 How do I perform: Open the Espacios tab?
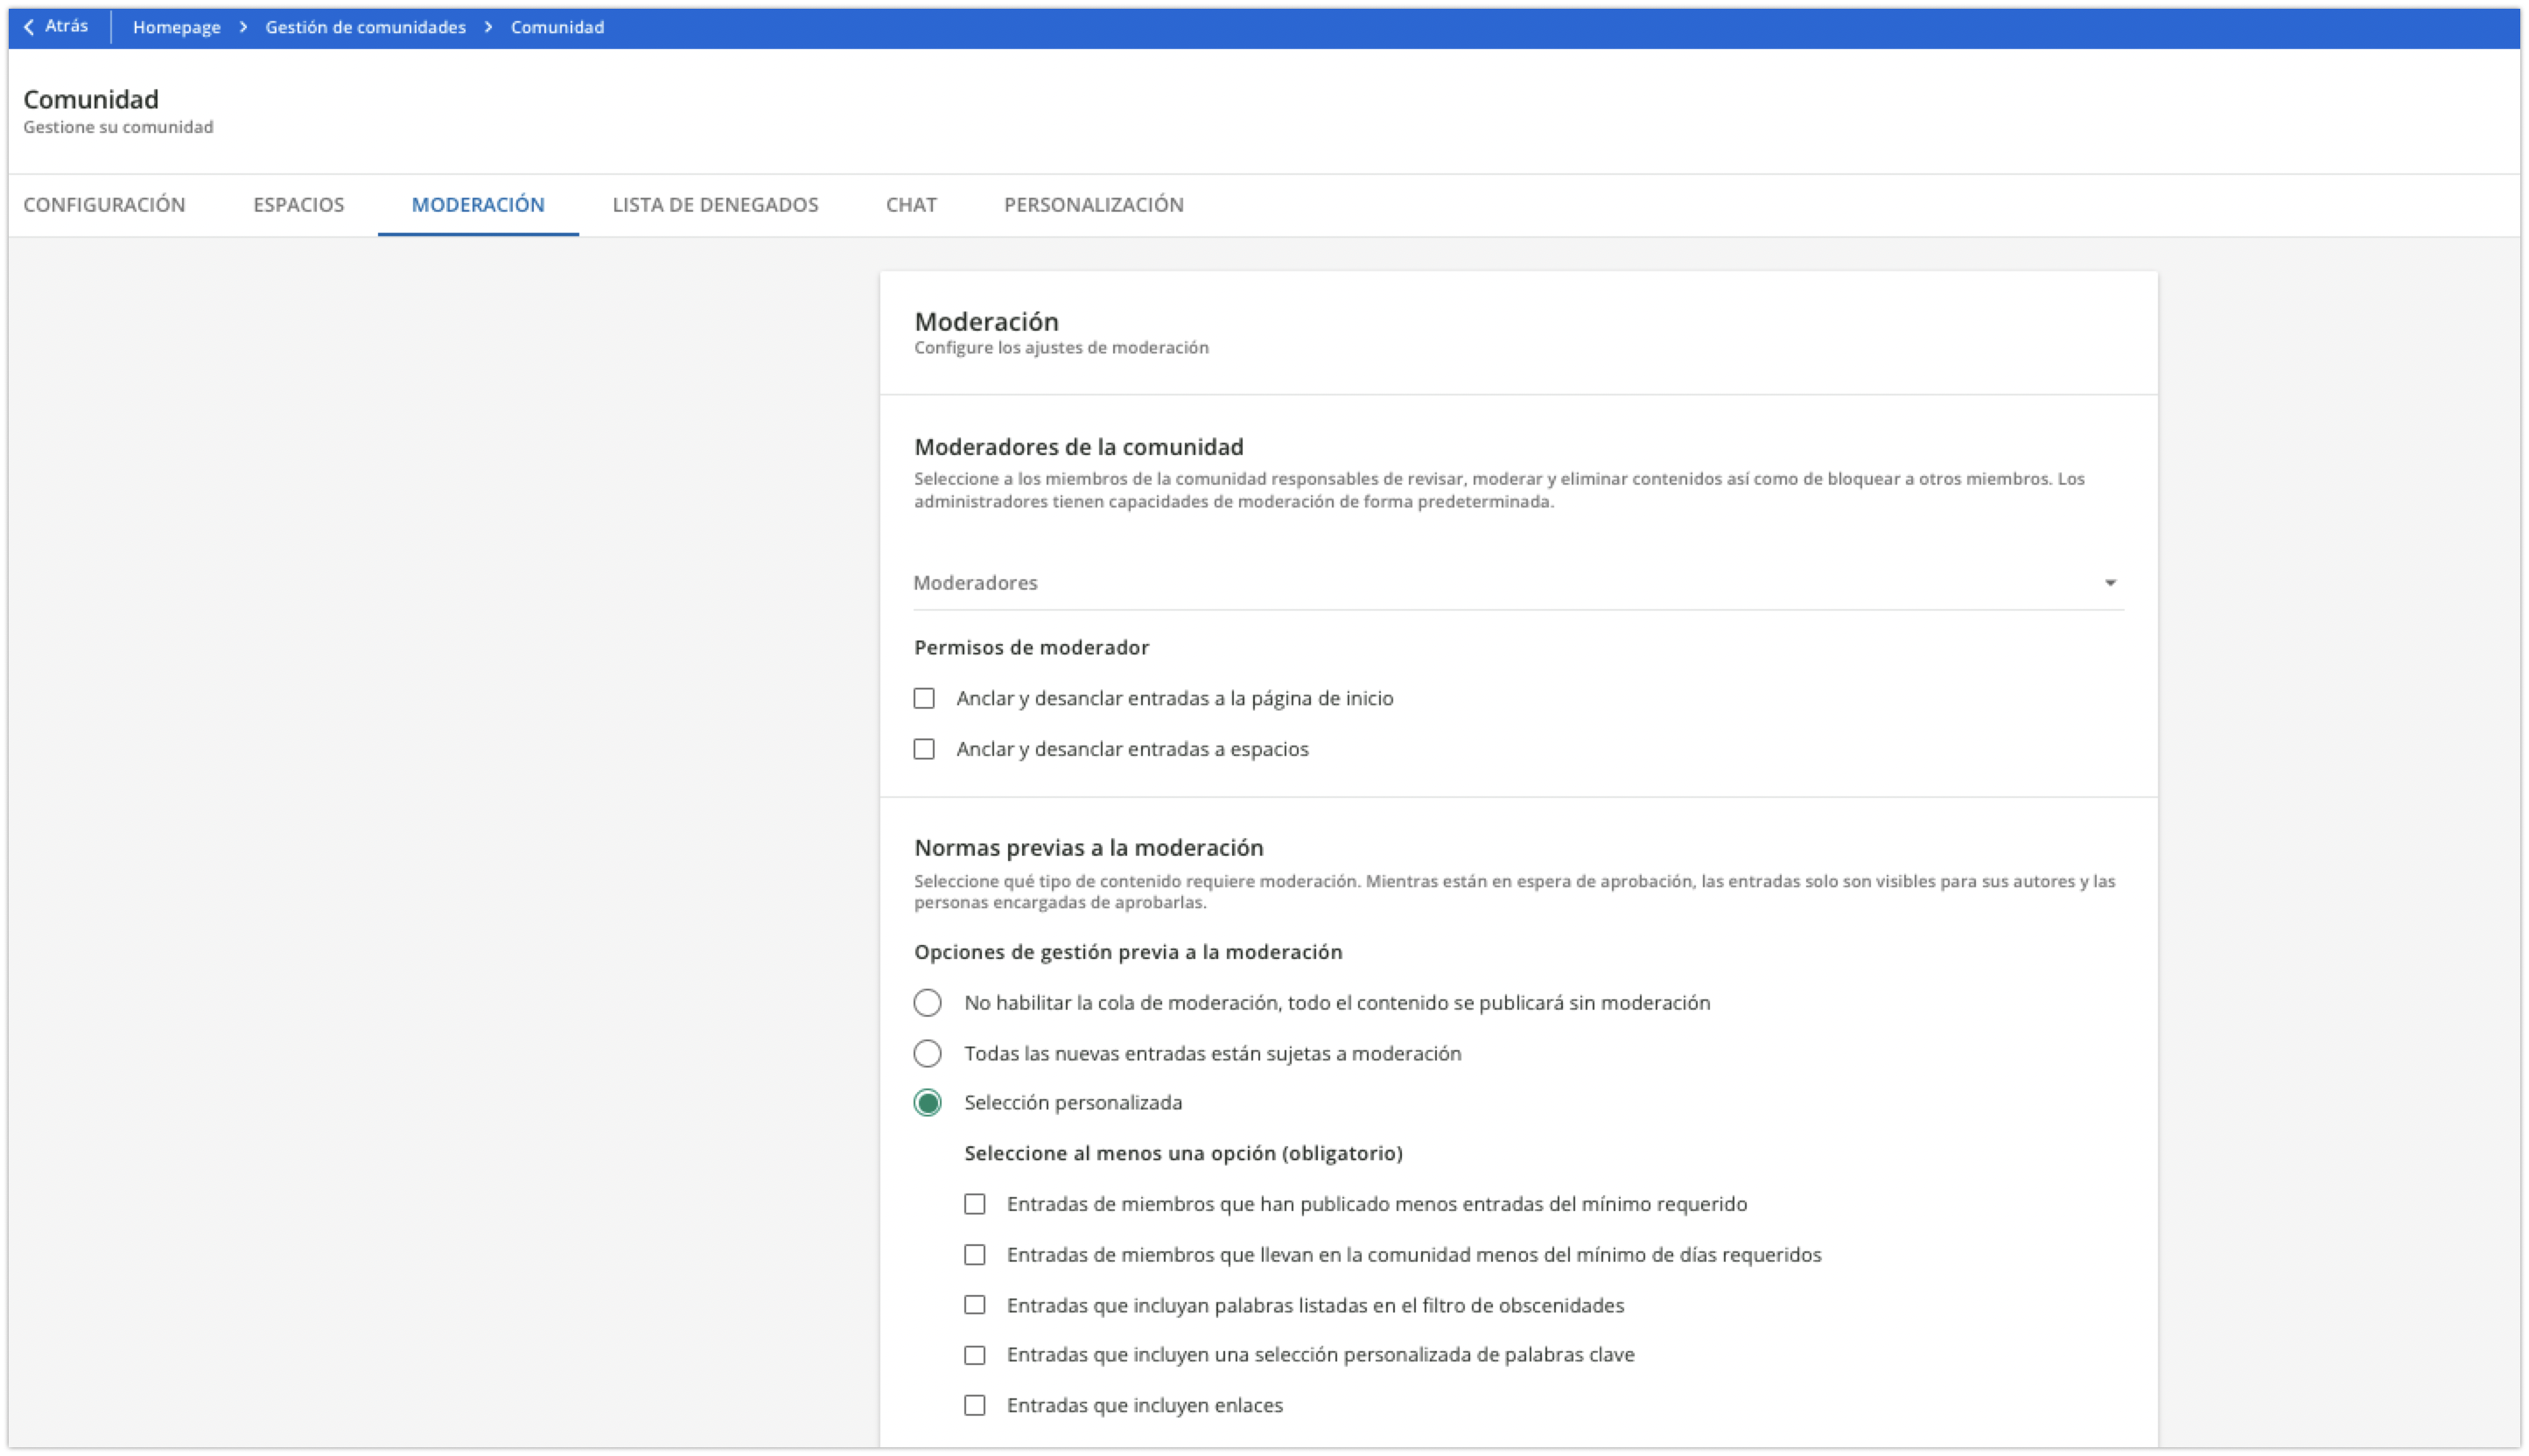coord(298,205)
